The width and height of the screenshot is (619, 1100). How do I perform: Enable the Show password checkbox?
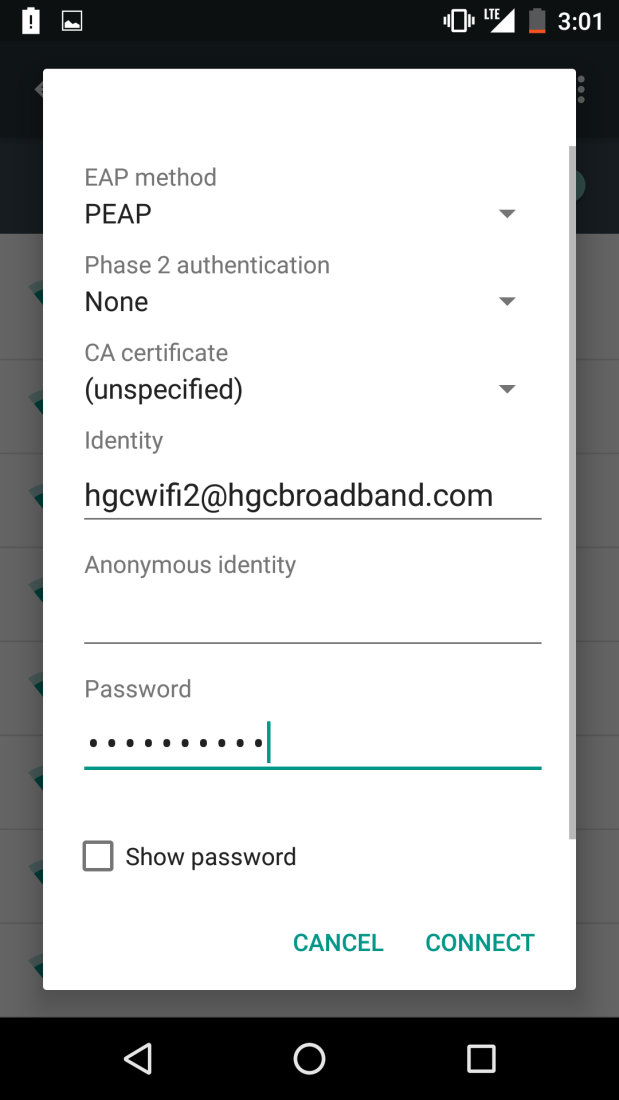98,856
